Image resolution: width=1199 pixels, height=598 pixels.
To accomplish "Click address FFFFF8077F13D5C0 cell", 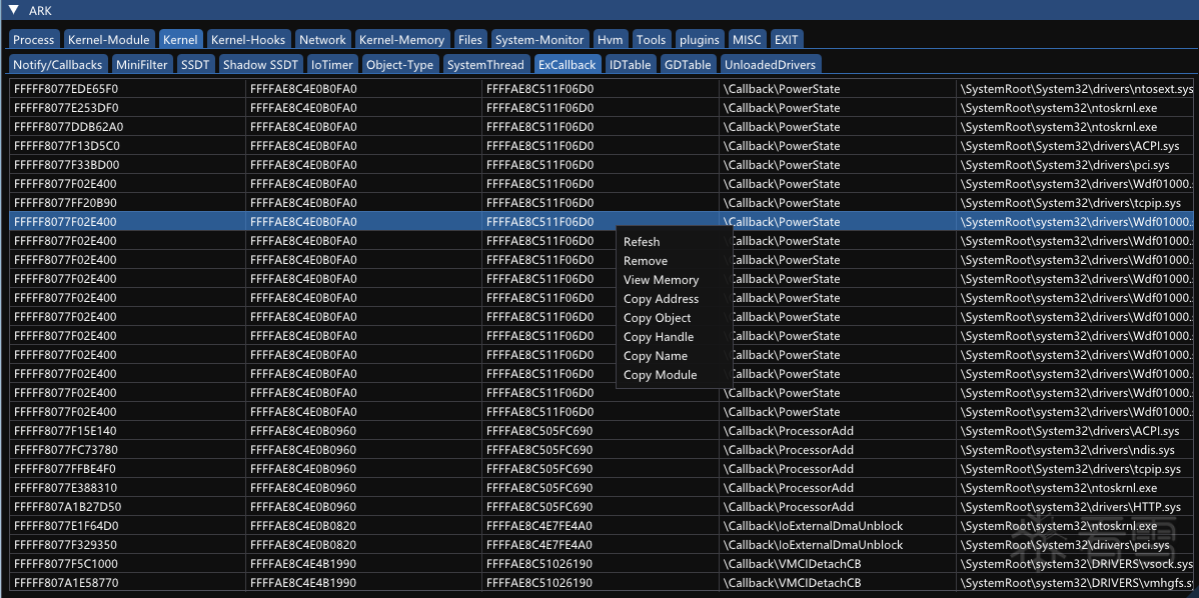I will pos(128,146).
